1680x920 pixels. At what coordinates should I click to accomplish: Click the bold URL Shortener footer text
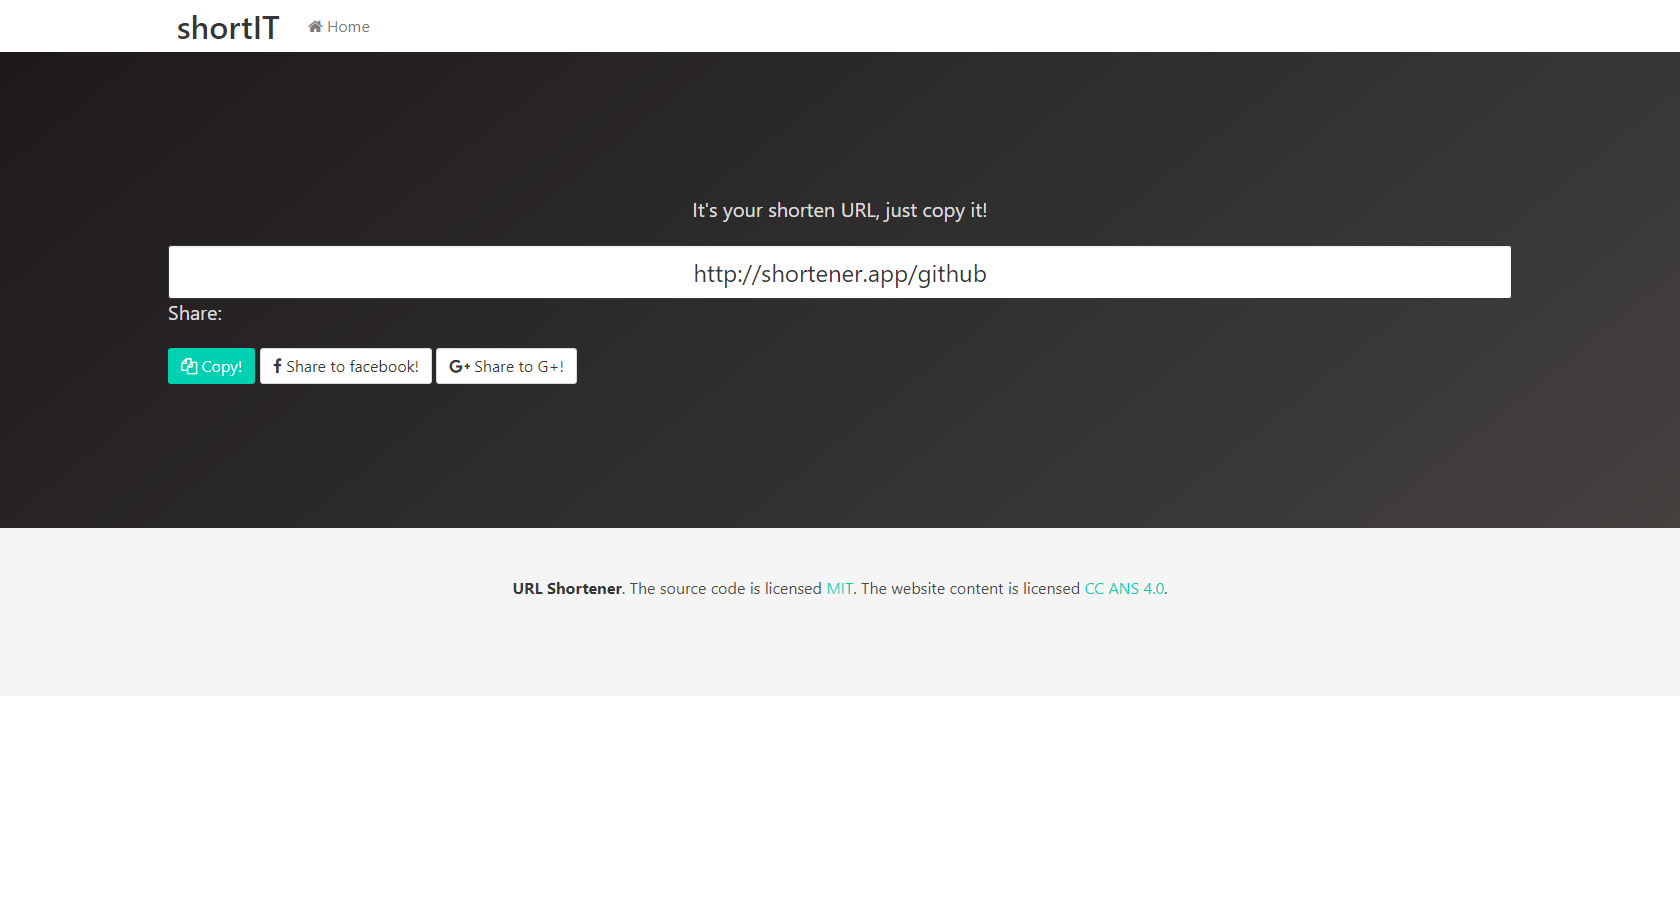[567, 588]
